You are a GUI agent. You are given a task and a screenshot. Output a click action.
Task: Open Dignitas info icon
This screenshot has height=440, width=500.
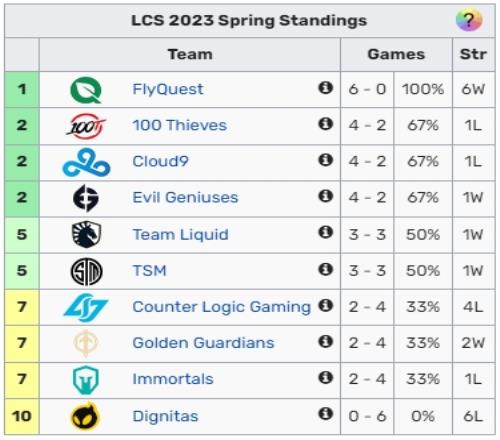[326, 414]
